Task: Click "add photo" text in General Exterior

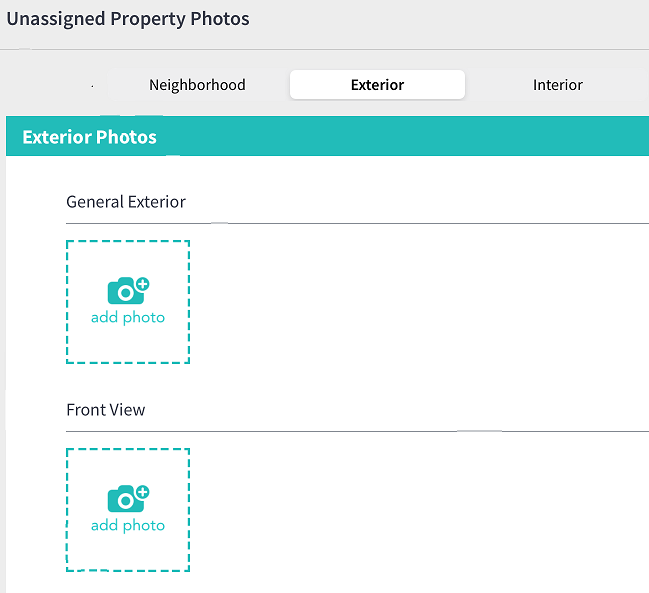Action: pyautogui.click(x=128, y=317)
